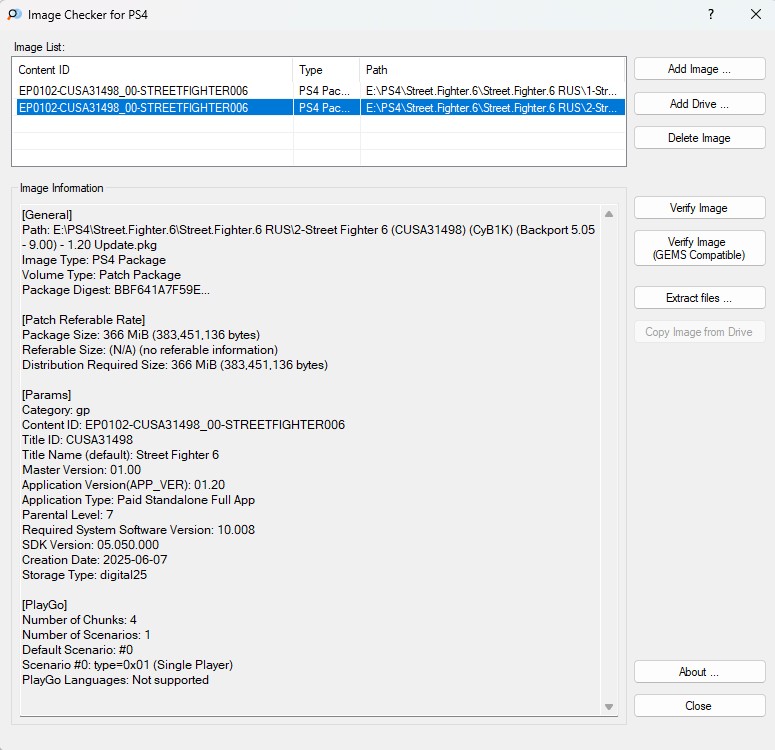Click the Title Name (default): Street Fighter 6 line
The image size is (775, 750).
click(x=121, y=455)
